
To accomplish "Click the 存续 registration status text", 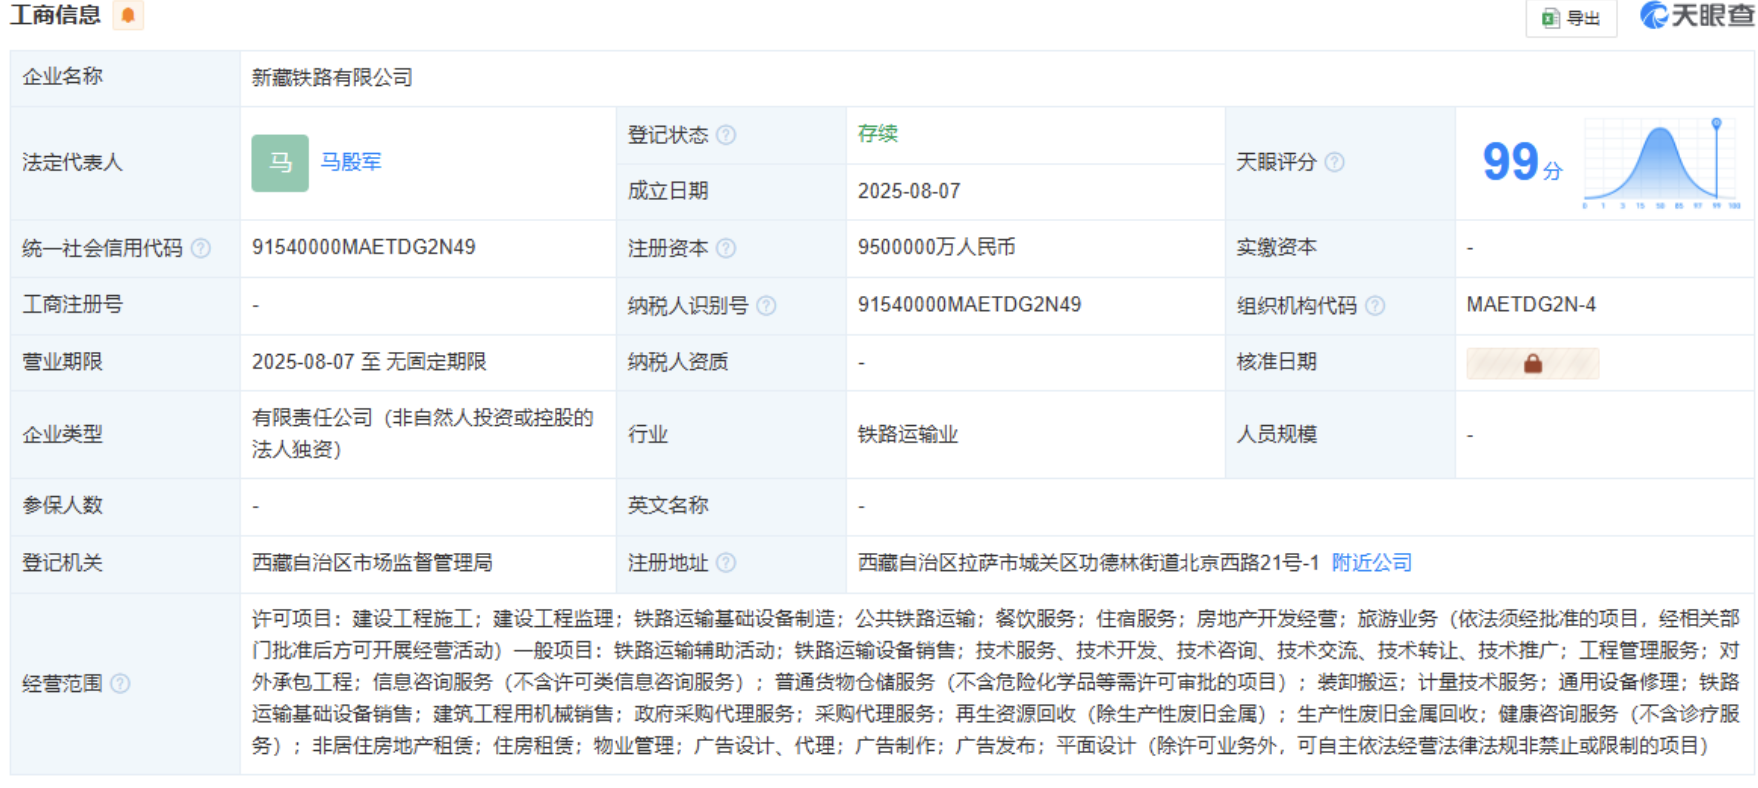I will [x=877, y=134].
